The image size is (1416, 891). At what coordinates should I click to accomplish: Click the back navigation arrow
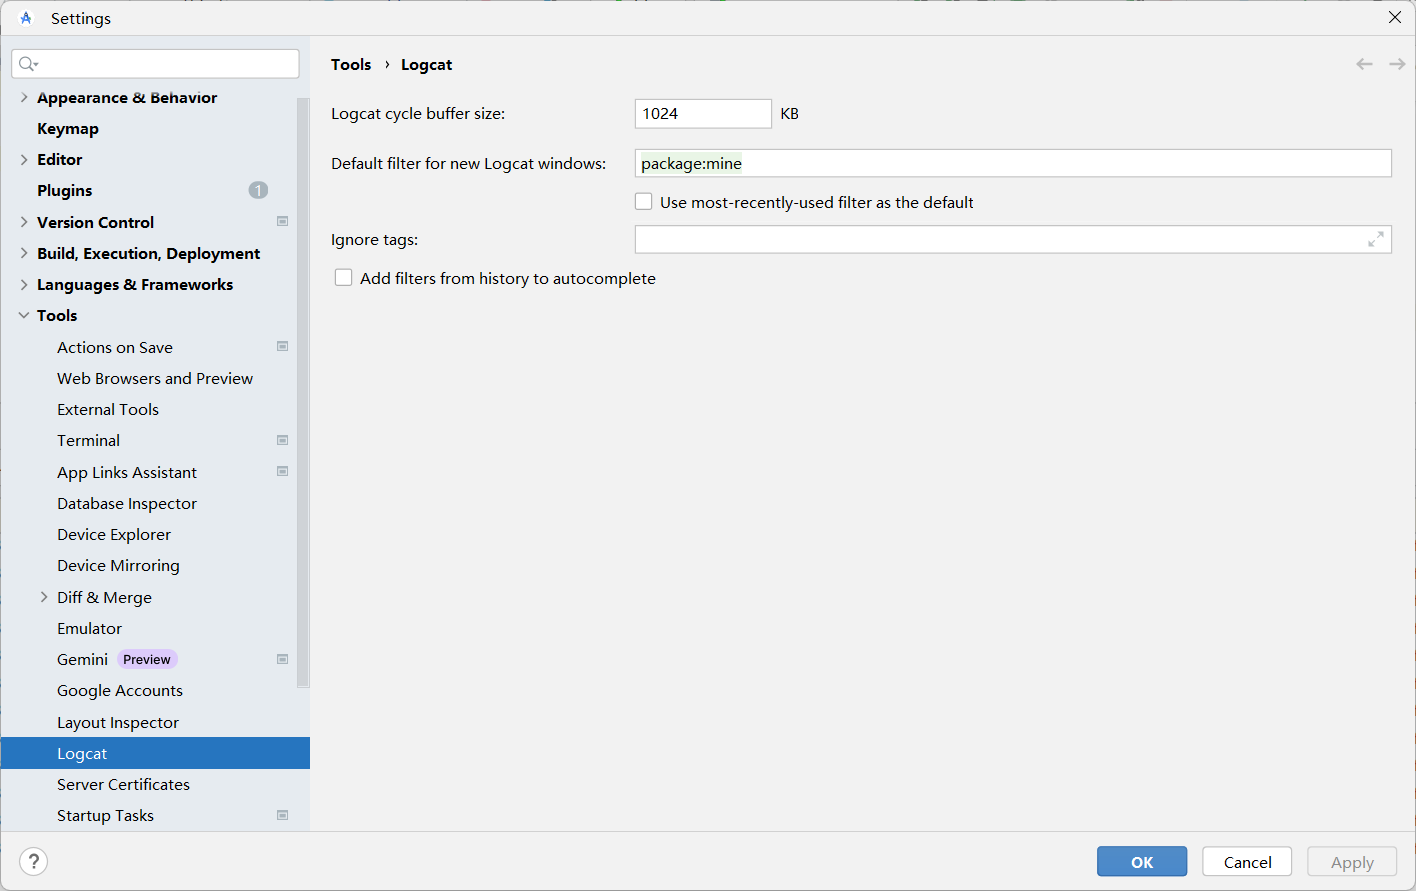click(1364, 64)
